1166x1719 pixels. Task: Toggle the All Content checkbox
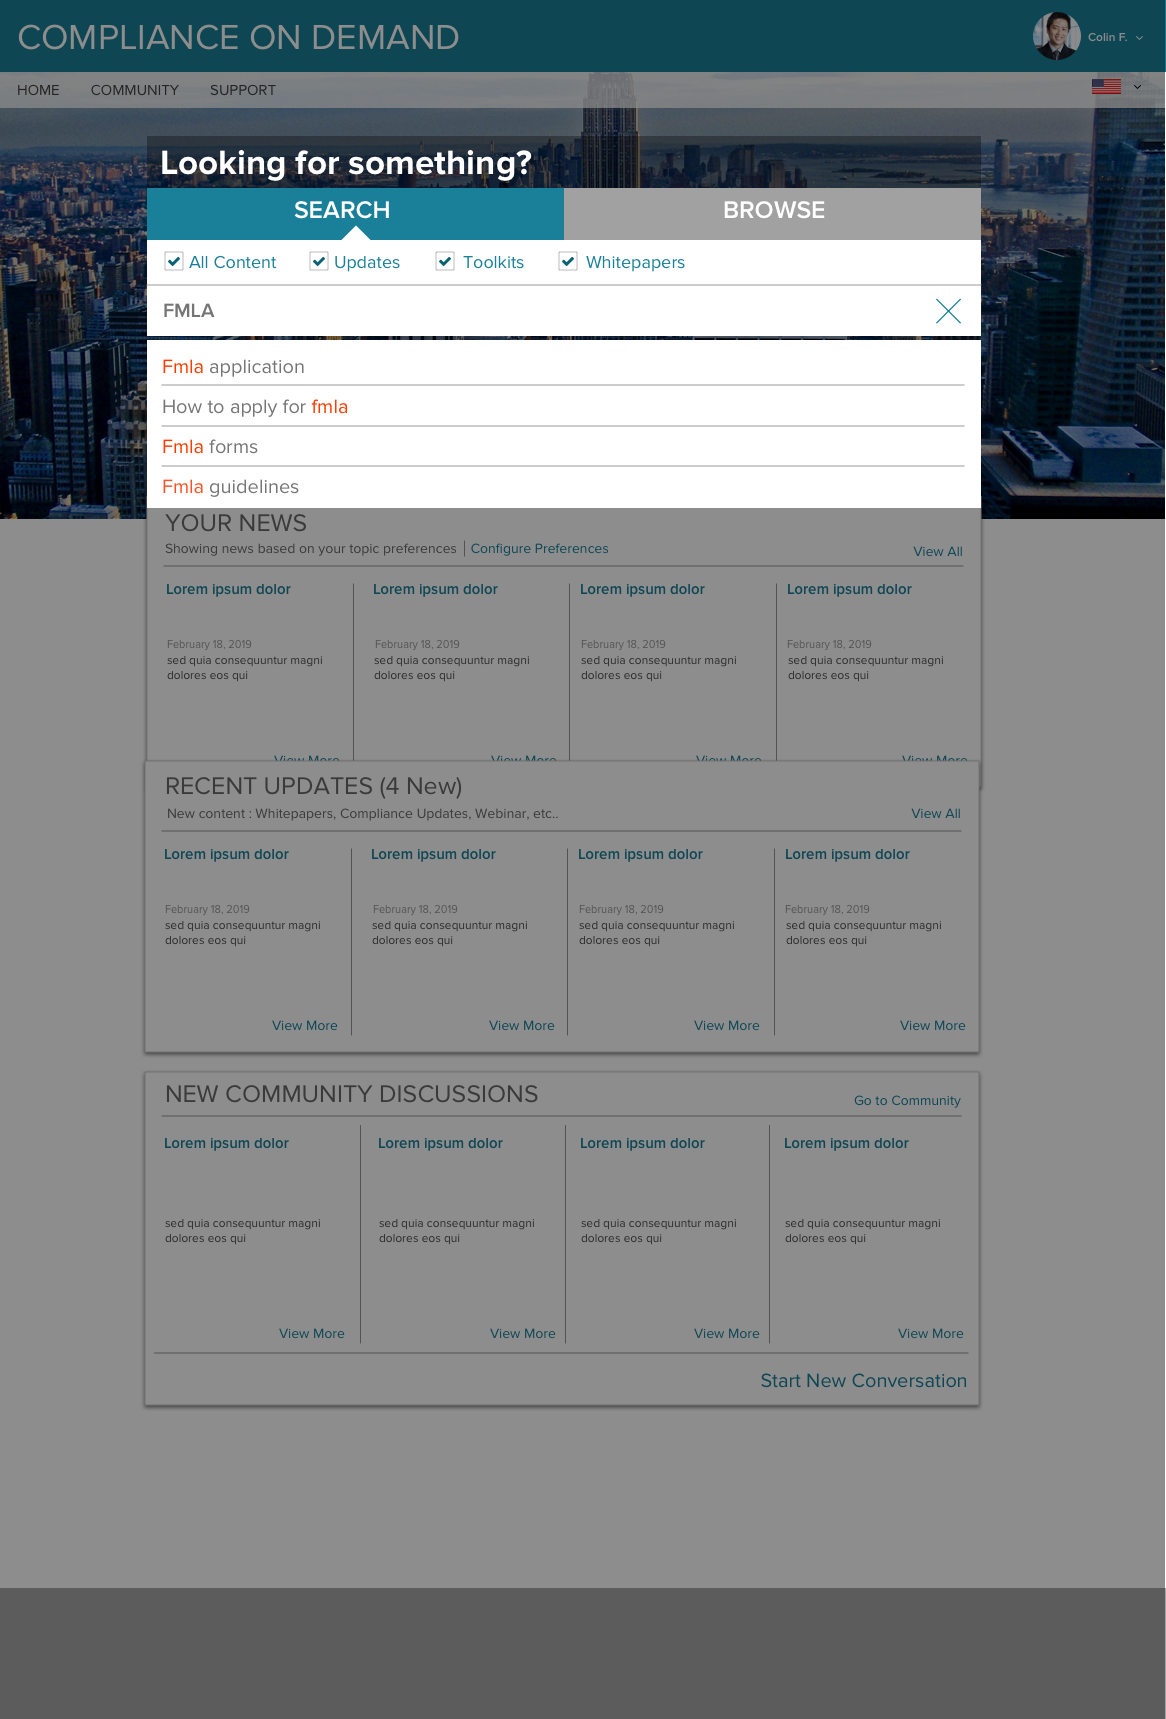pos(174,261)
